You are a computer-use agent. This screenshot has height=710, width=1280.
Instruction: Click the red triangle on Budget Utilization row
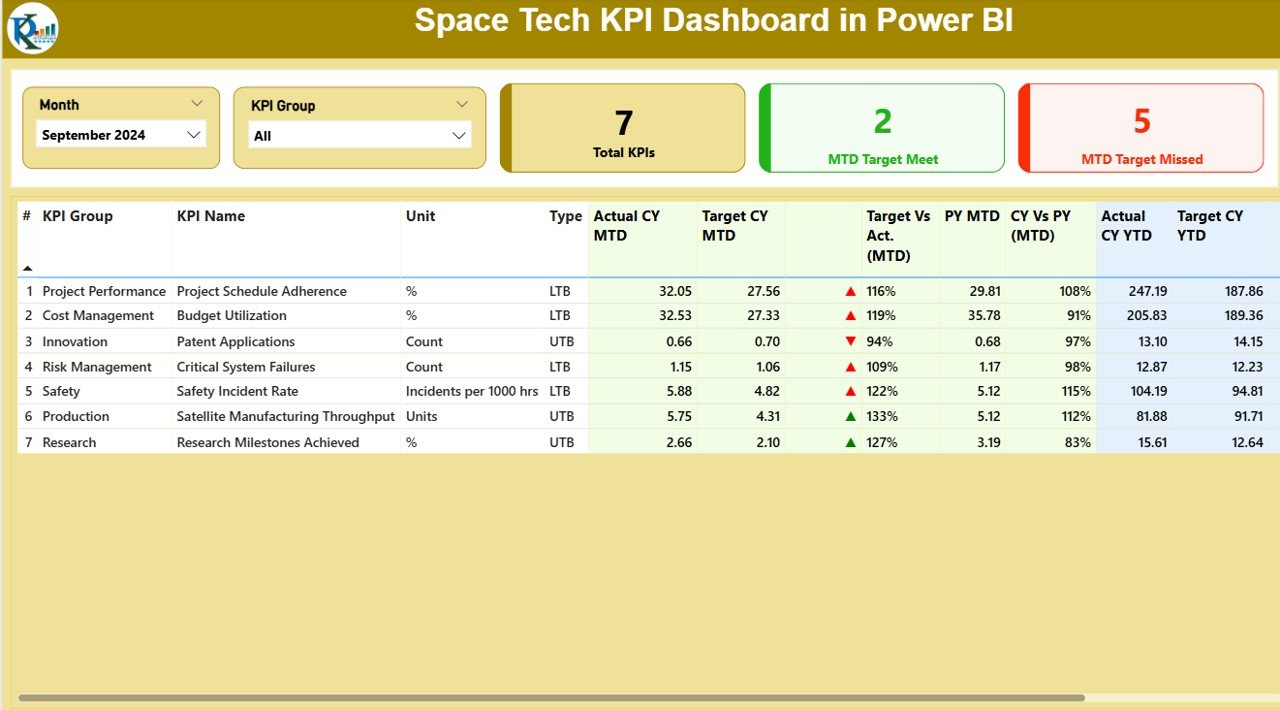(849, 316)
